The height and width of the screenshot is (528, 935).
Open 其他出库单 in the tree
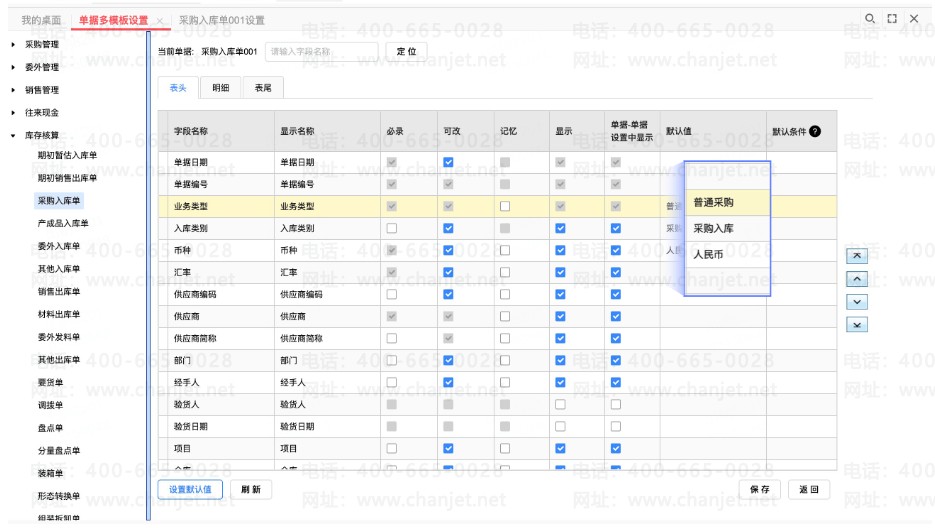click(x=59, y=359)
